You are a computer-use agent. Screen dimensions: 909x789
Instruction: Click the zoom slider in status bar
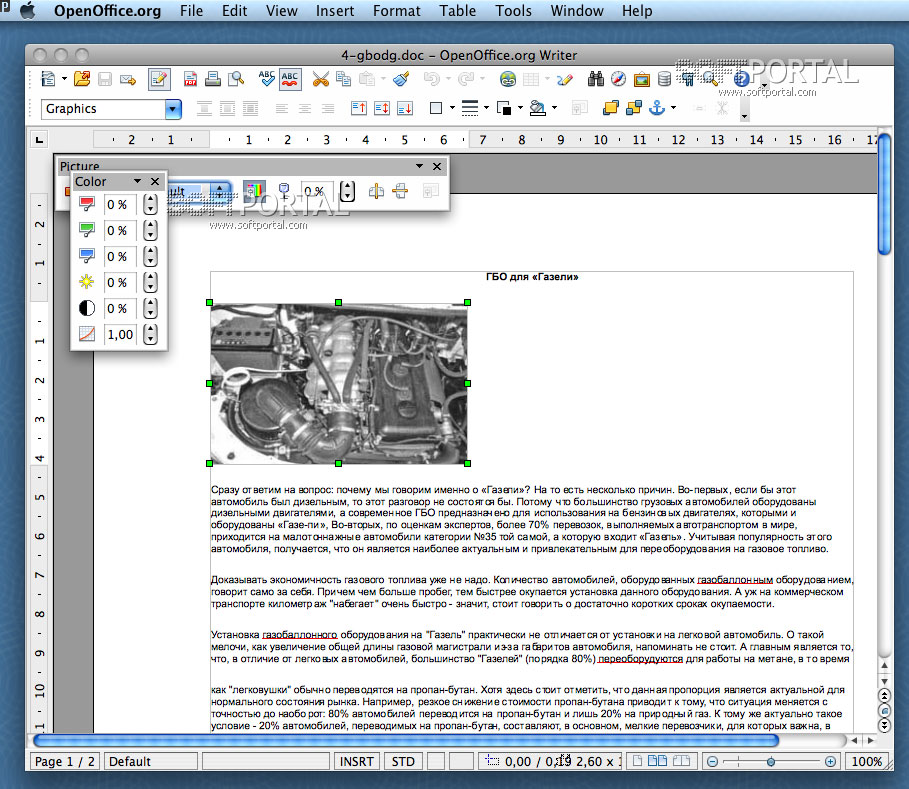[770, 761]
